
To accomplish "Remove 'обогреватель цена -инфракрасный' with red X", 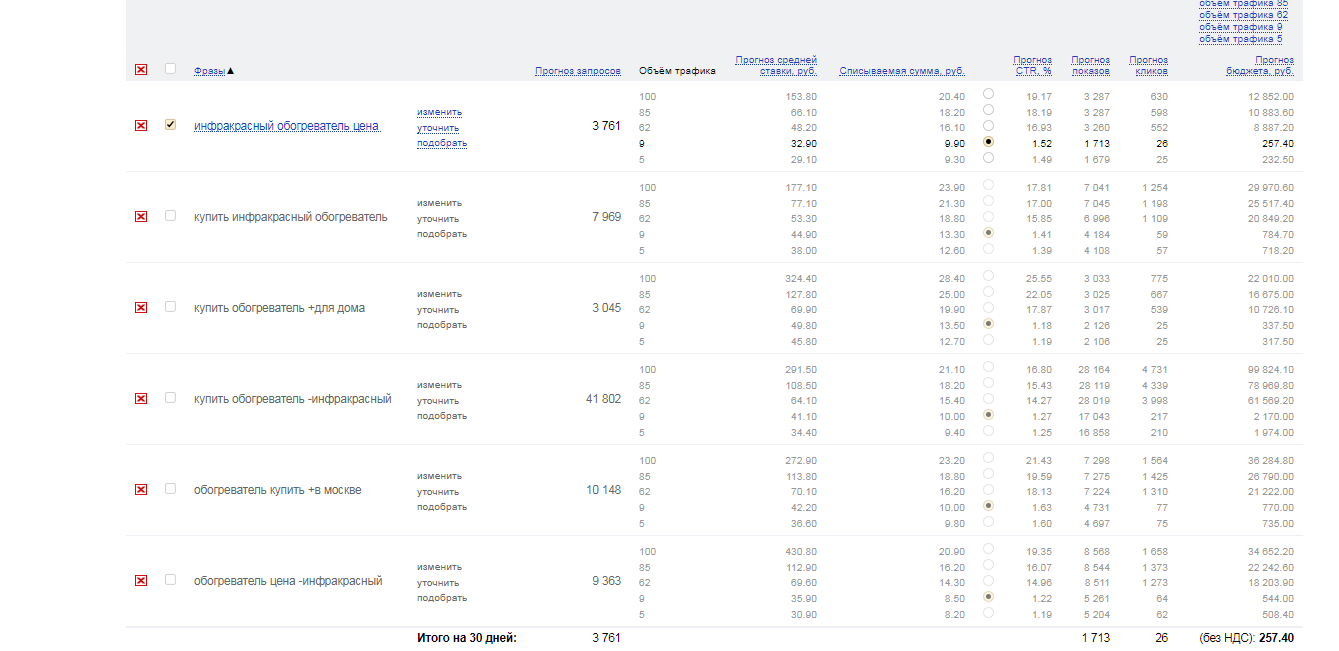I will [x=141, y=581].
